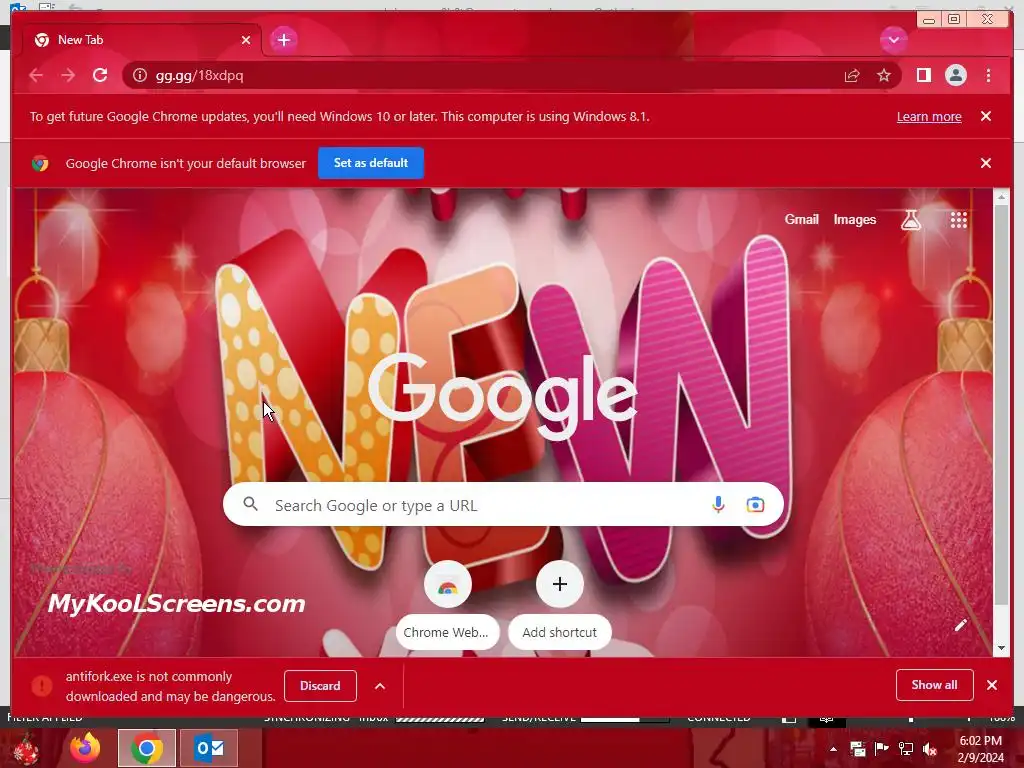1024x768 pixels.
Task: Show hidden system tray icons
Action: point(833,749)
